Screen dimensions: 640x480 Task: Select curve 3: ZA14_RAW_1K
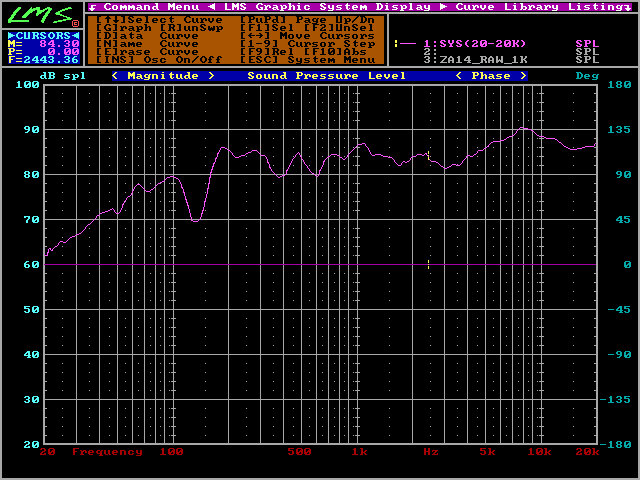point(476,60)
